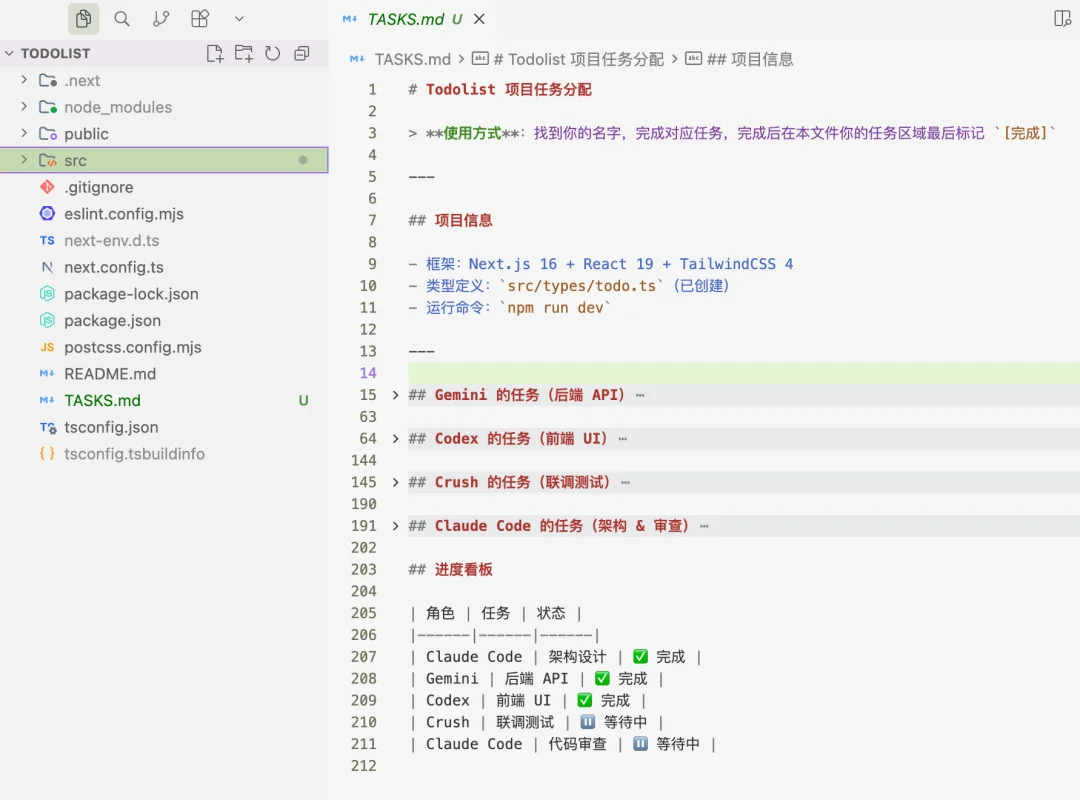The height and width of the screenshot is (800, 1080).
Task: Create a new folder in the explorer
Action: pos(243,53)
